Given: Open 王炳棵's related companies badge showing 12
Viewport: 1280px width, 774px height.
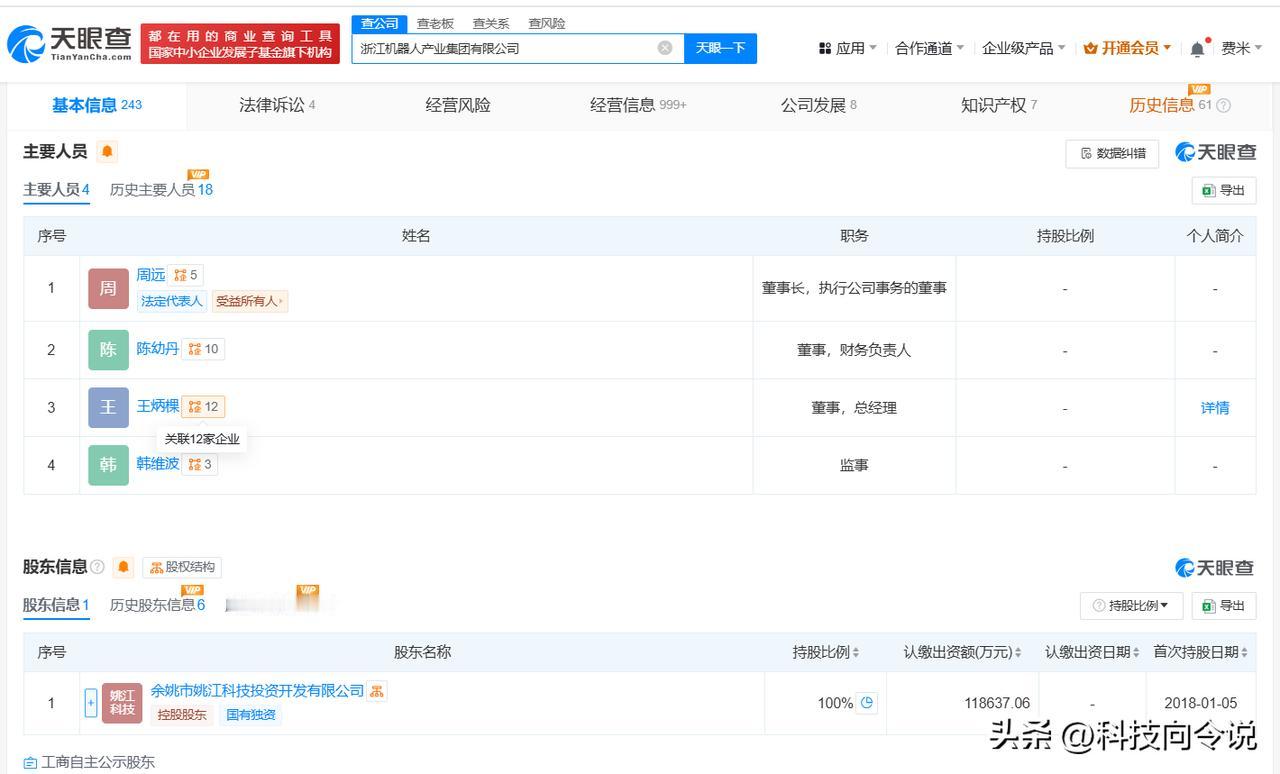Looking at the screenshot, I should click(203, 407).
